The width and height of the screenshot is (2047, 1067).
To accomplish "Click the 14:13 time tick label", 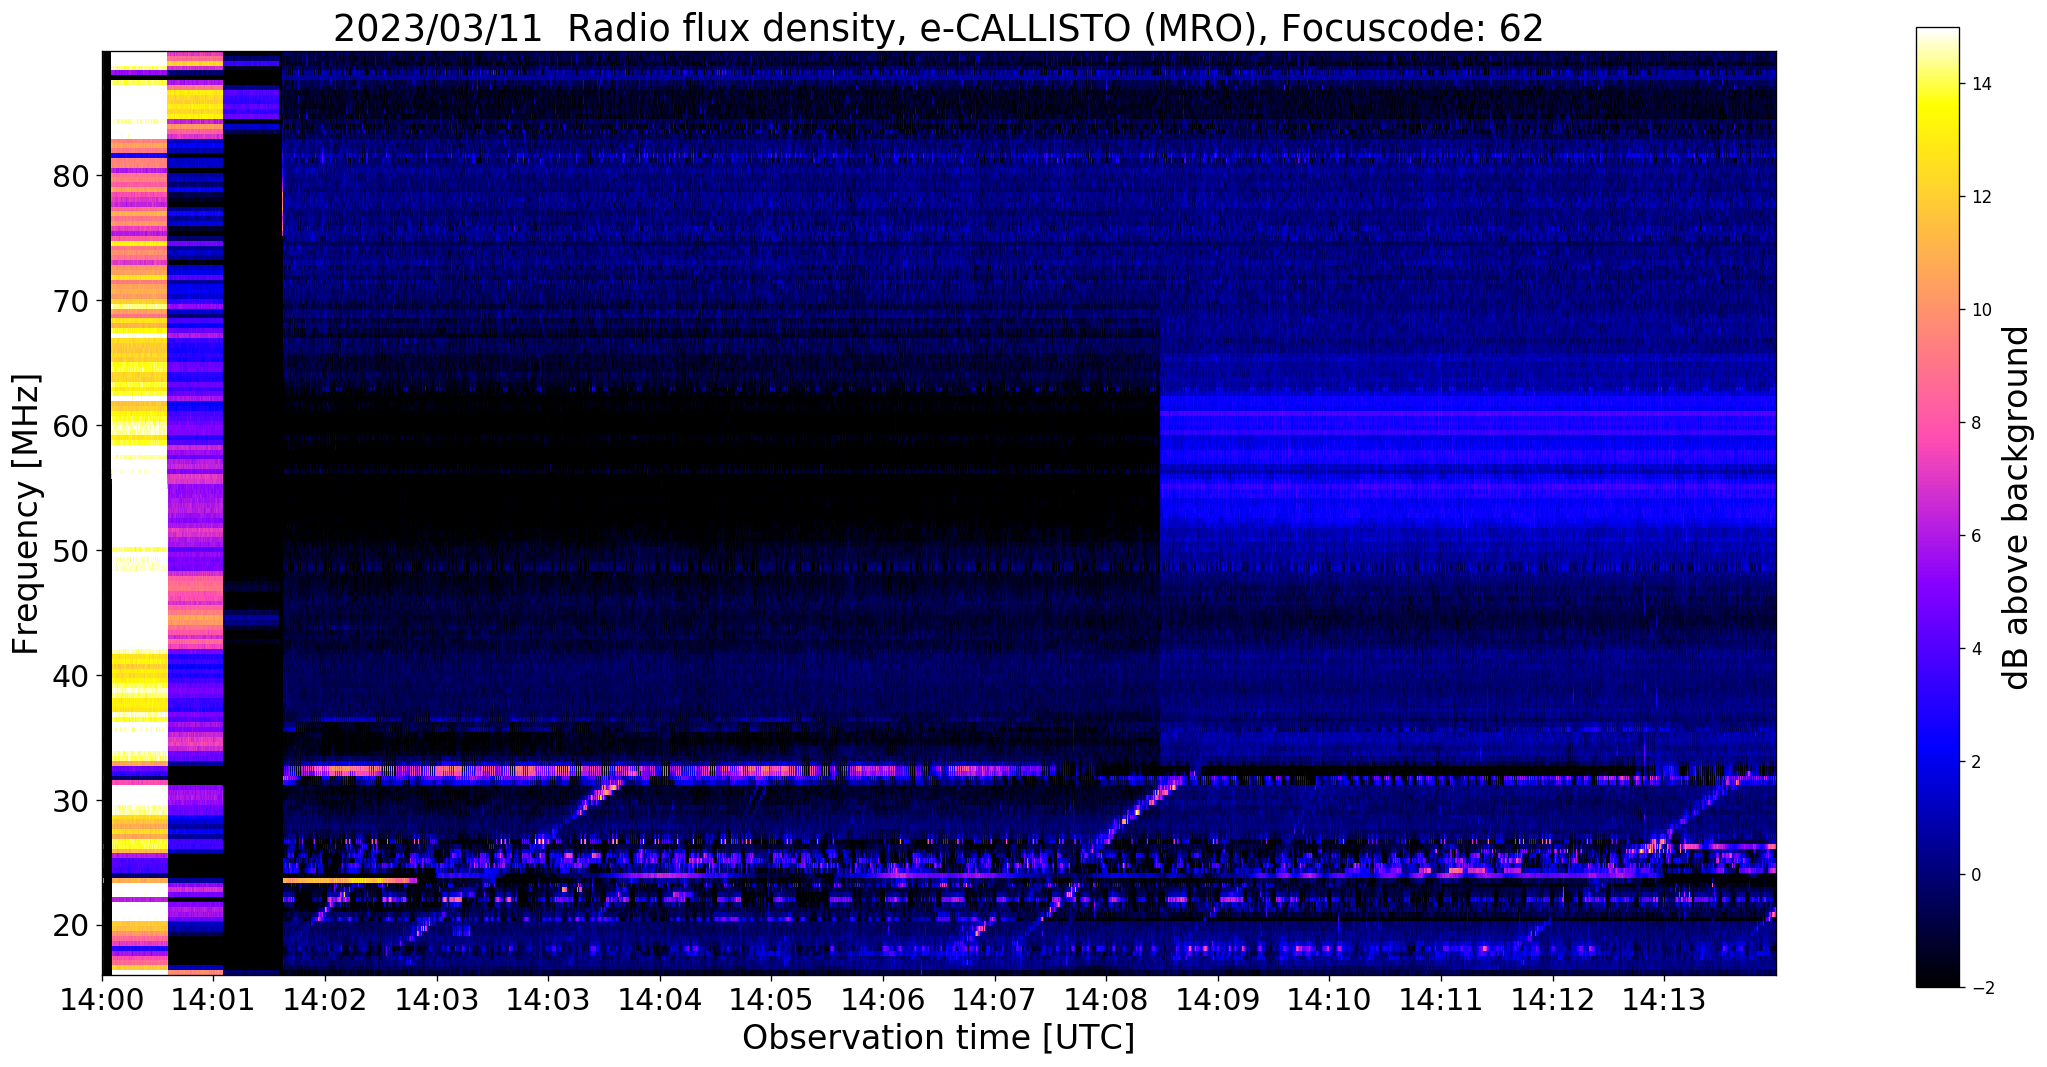I will click(1664, 999).
